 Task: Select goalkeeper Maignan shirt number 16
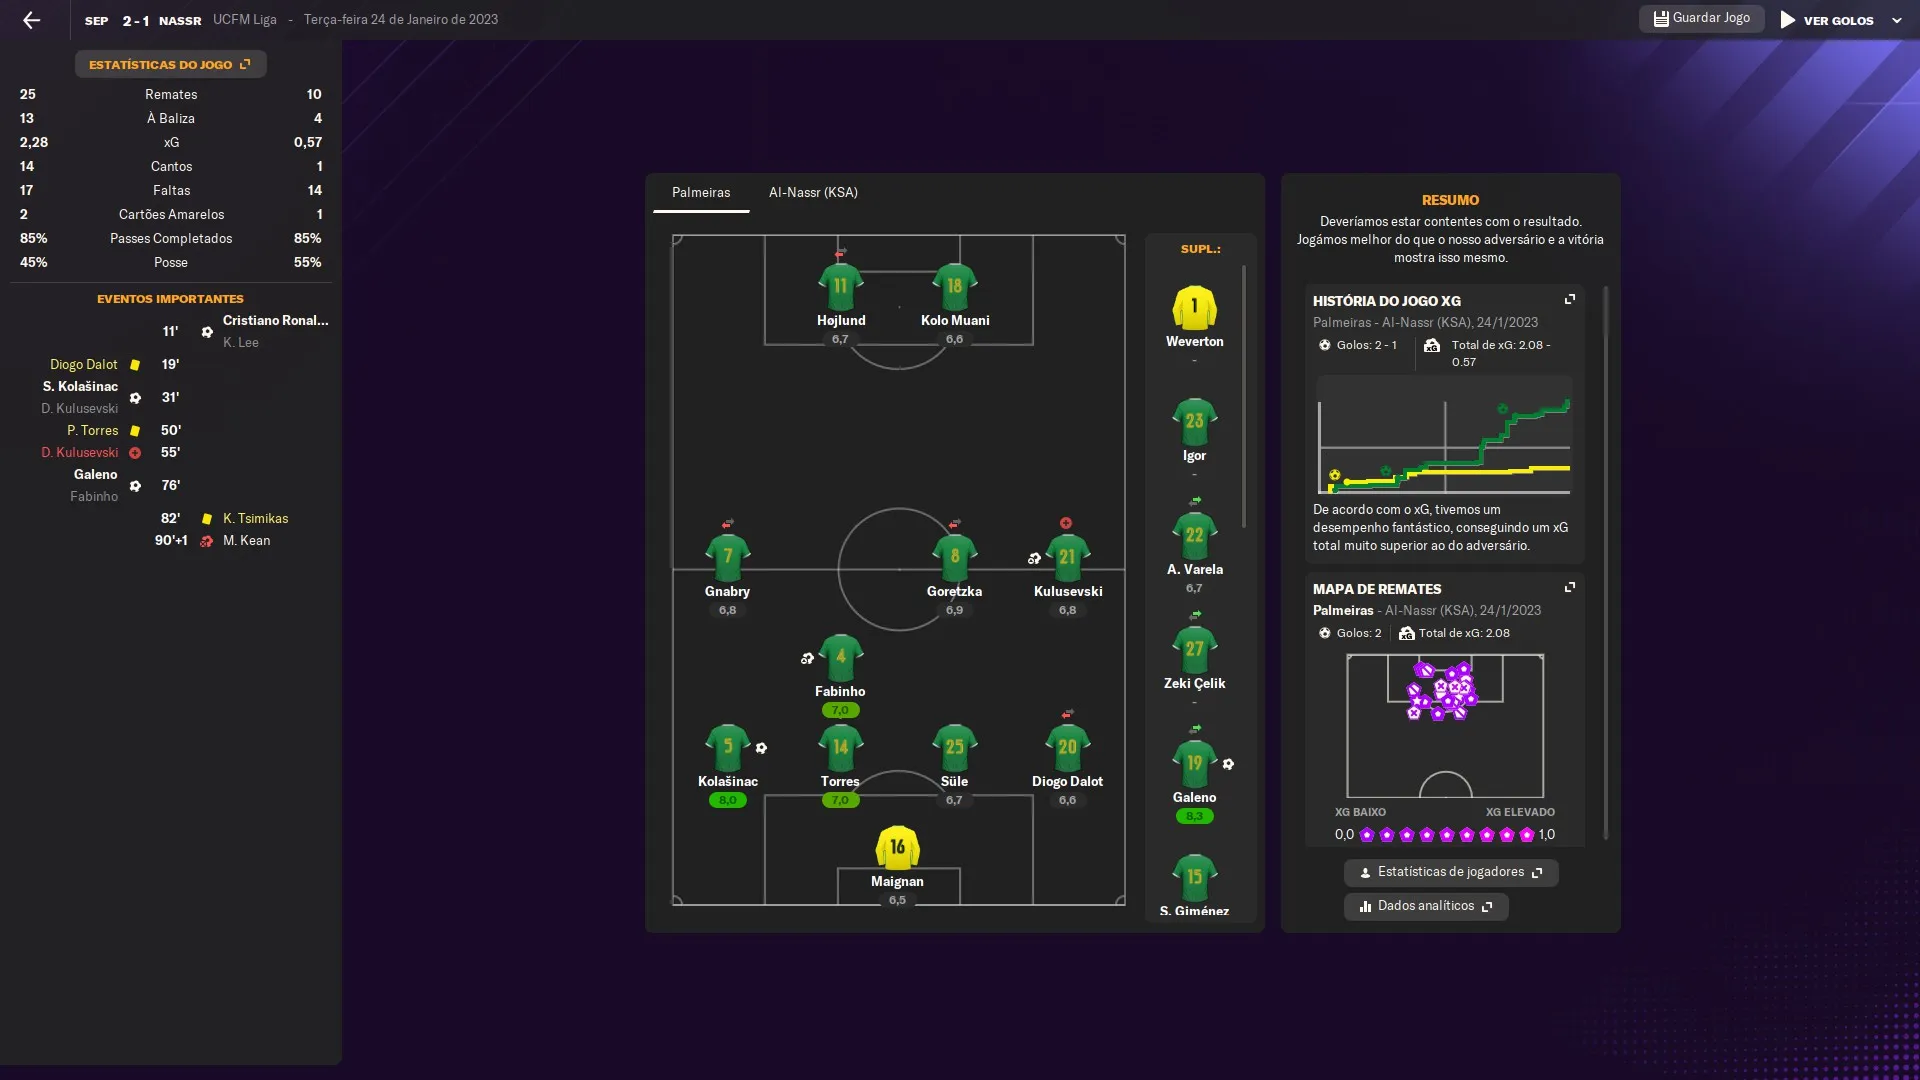coord(897,848)
